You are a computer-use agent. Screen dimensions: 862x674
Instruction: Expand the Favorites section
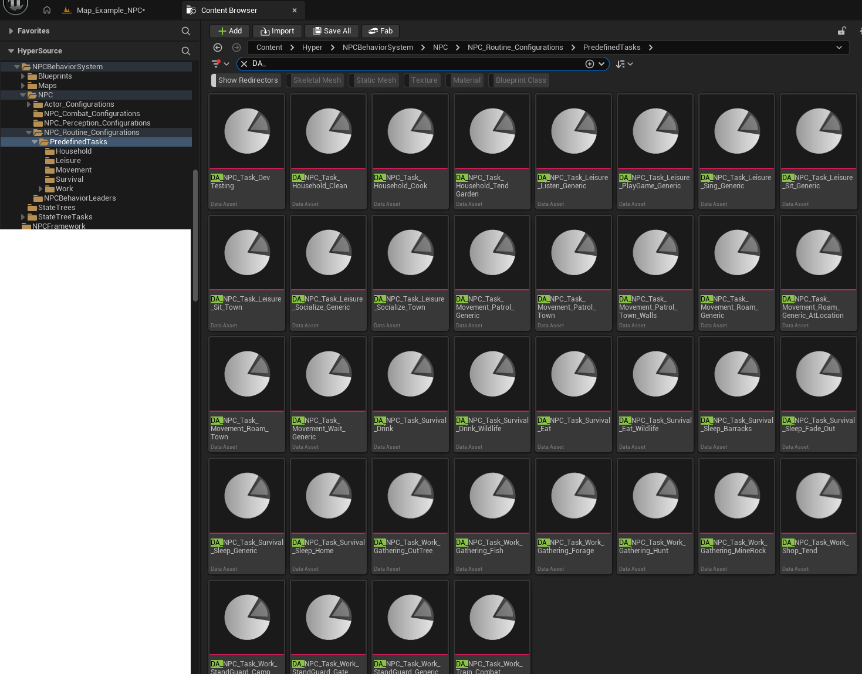pos(10,31)
